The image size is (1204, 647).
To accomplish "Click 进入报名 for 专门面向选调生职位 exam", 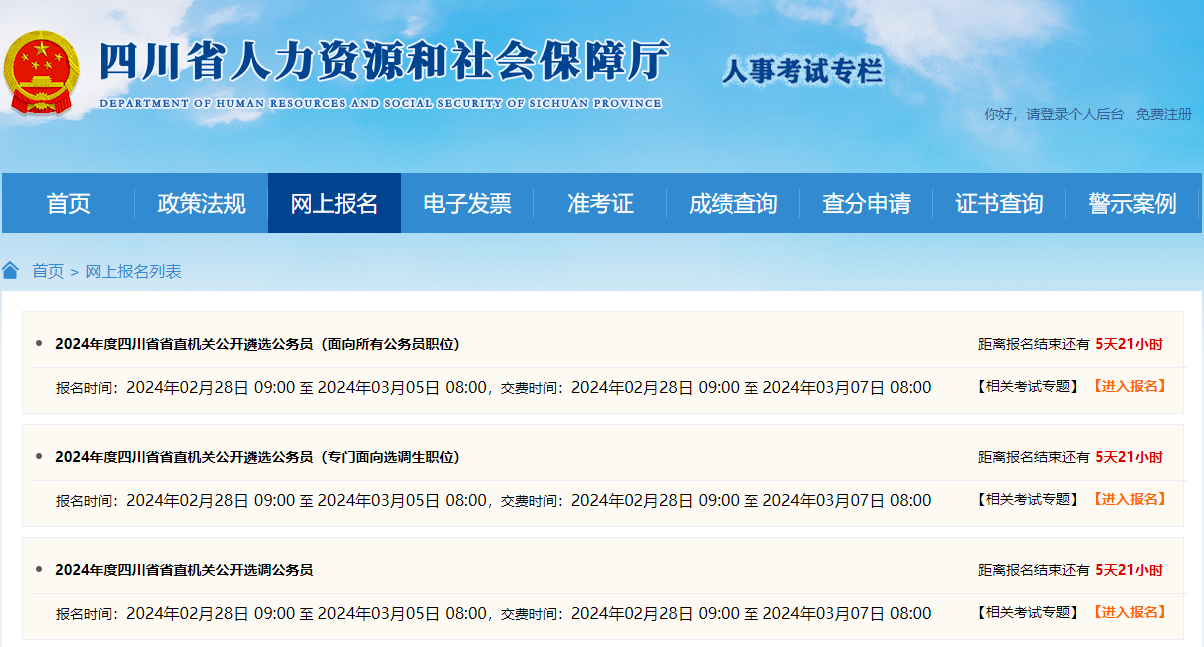I will 1128,499.
